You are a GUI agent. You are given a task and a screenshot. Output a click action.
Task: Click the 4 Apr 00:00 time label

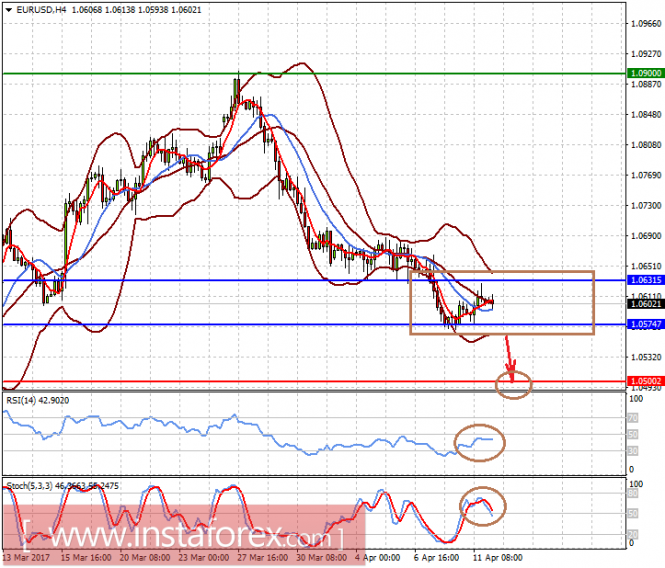tap(378, 557)
